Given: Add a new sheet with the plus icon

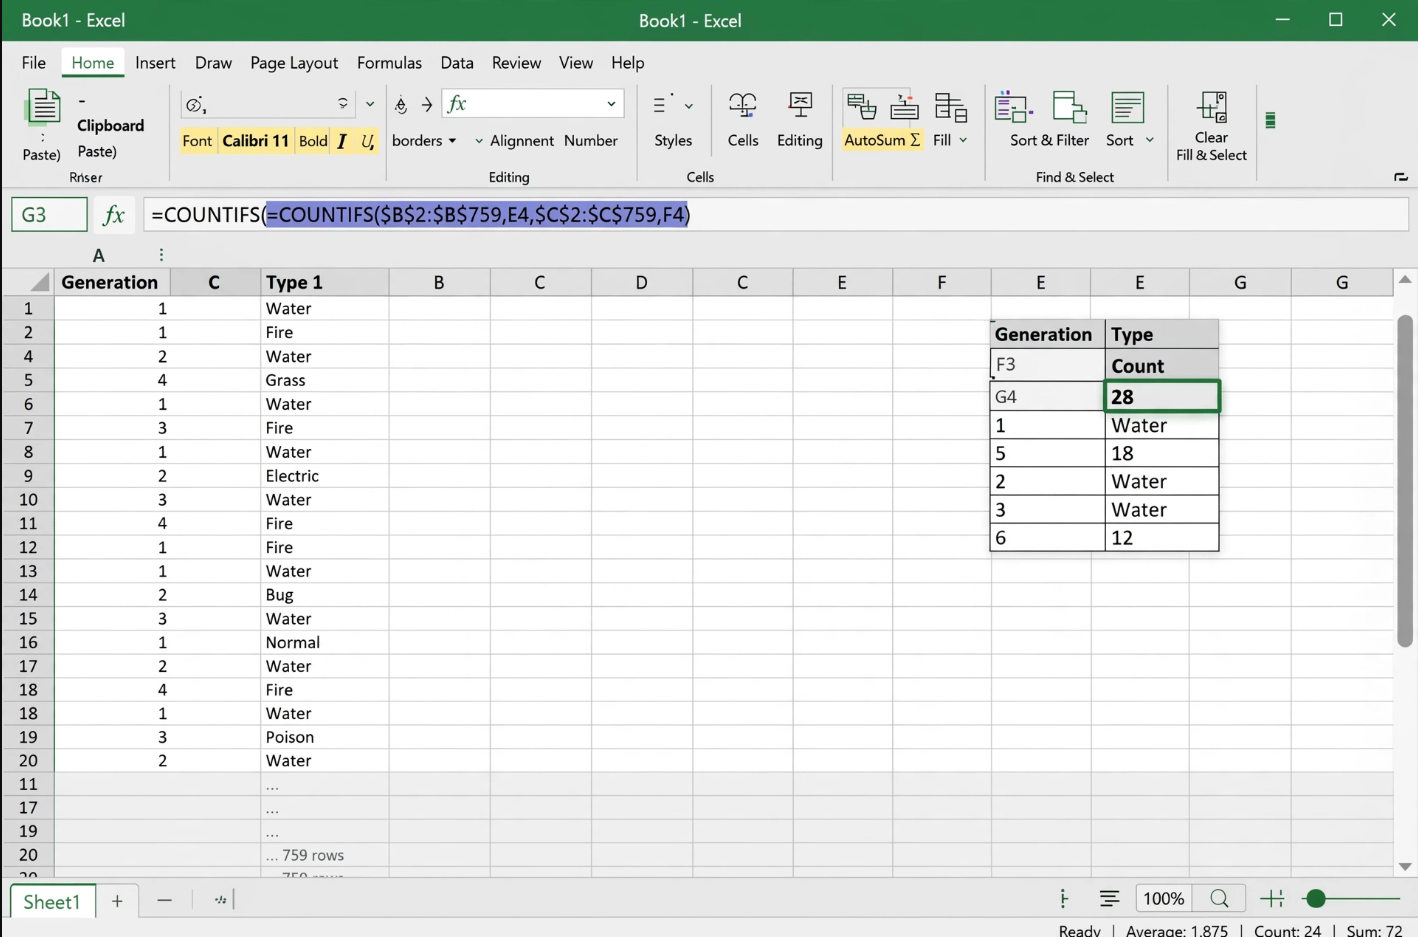Looking at the screenshot, I should tap(117, 900).
